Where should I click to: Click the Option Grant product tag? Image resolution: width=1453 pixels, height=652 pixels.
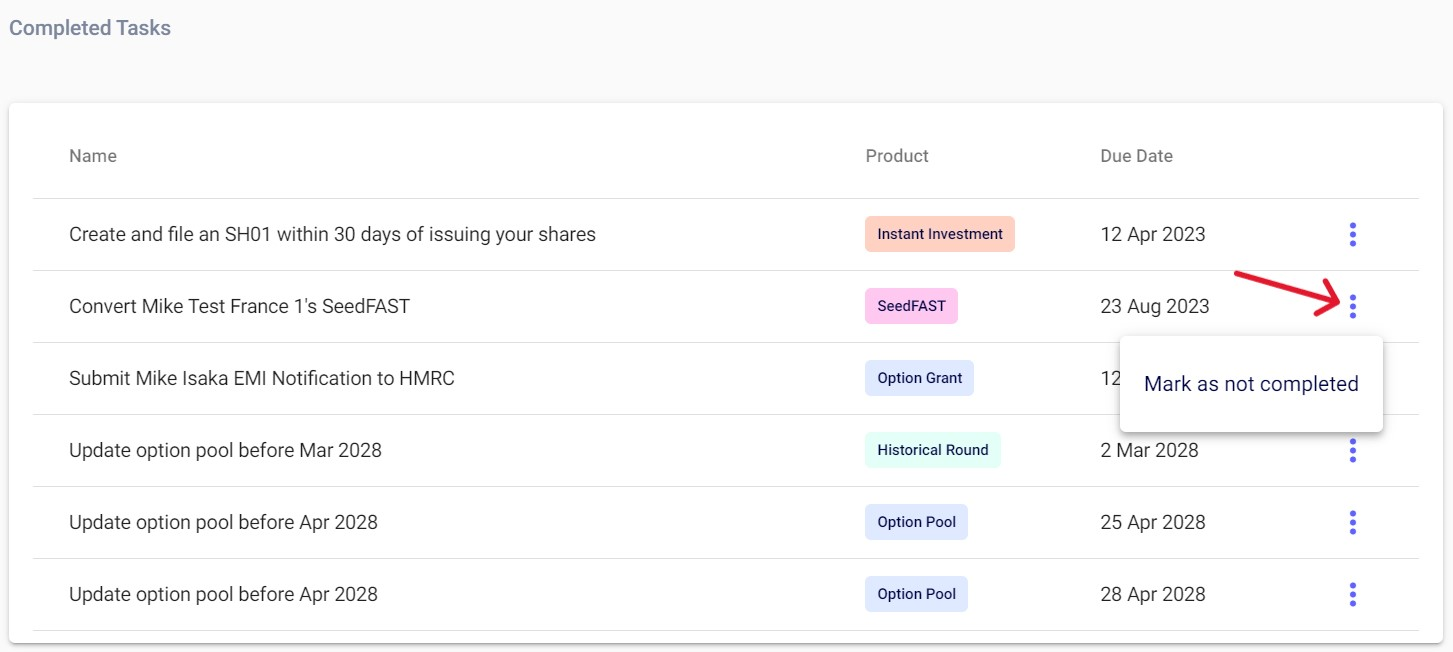[x=919, y=378]
